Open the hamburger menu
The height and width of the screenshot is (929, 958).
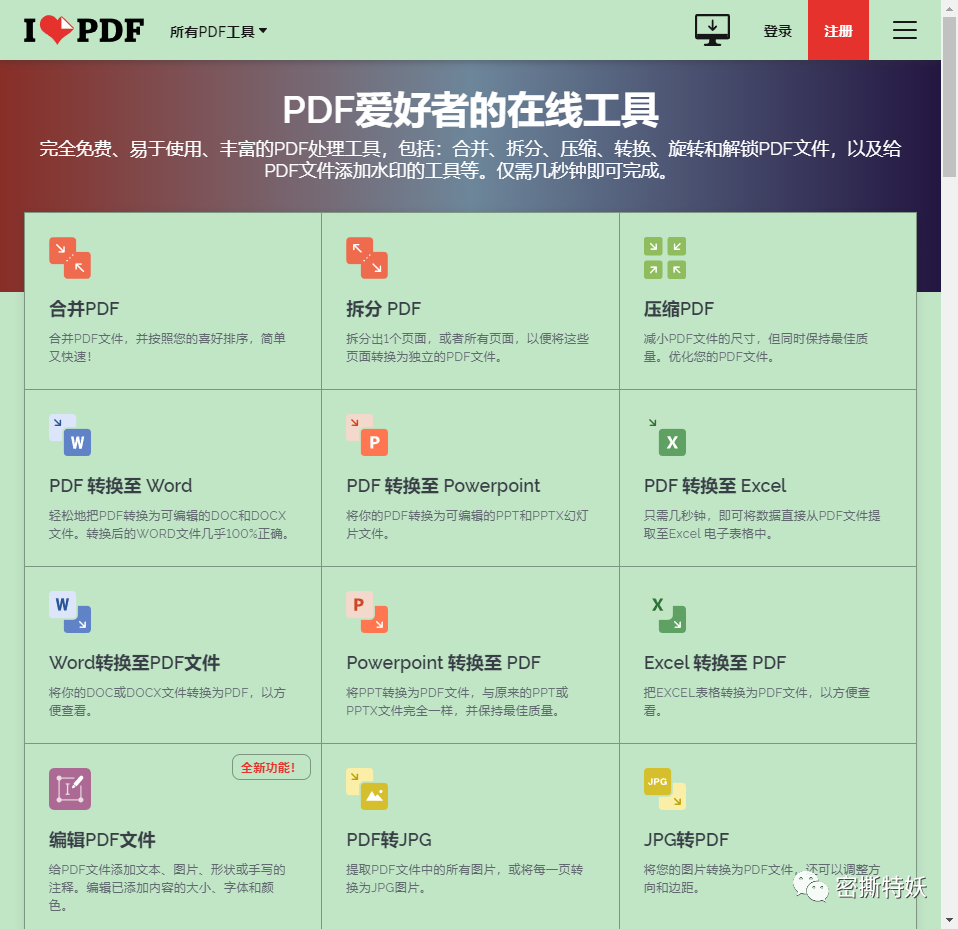point(904,30)
